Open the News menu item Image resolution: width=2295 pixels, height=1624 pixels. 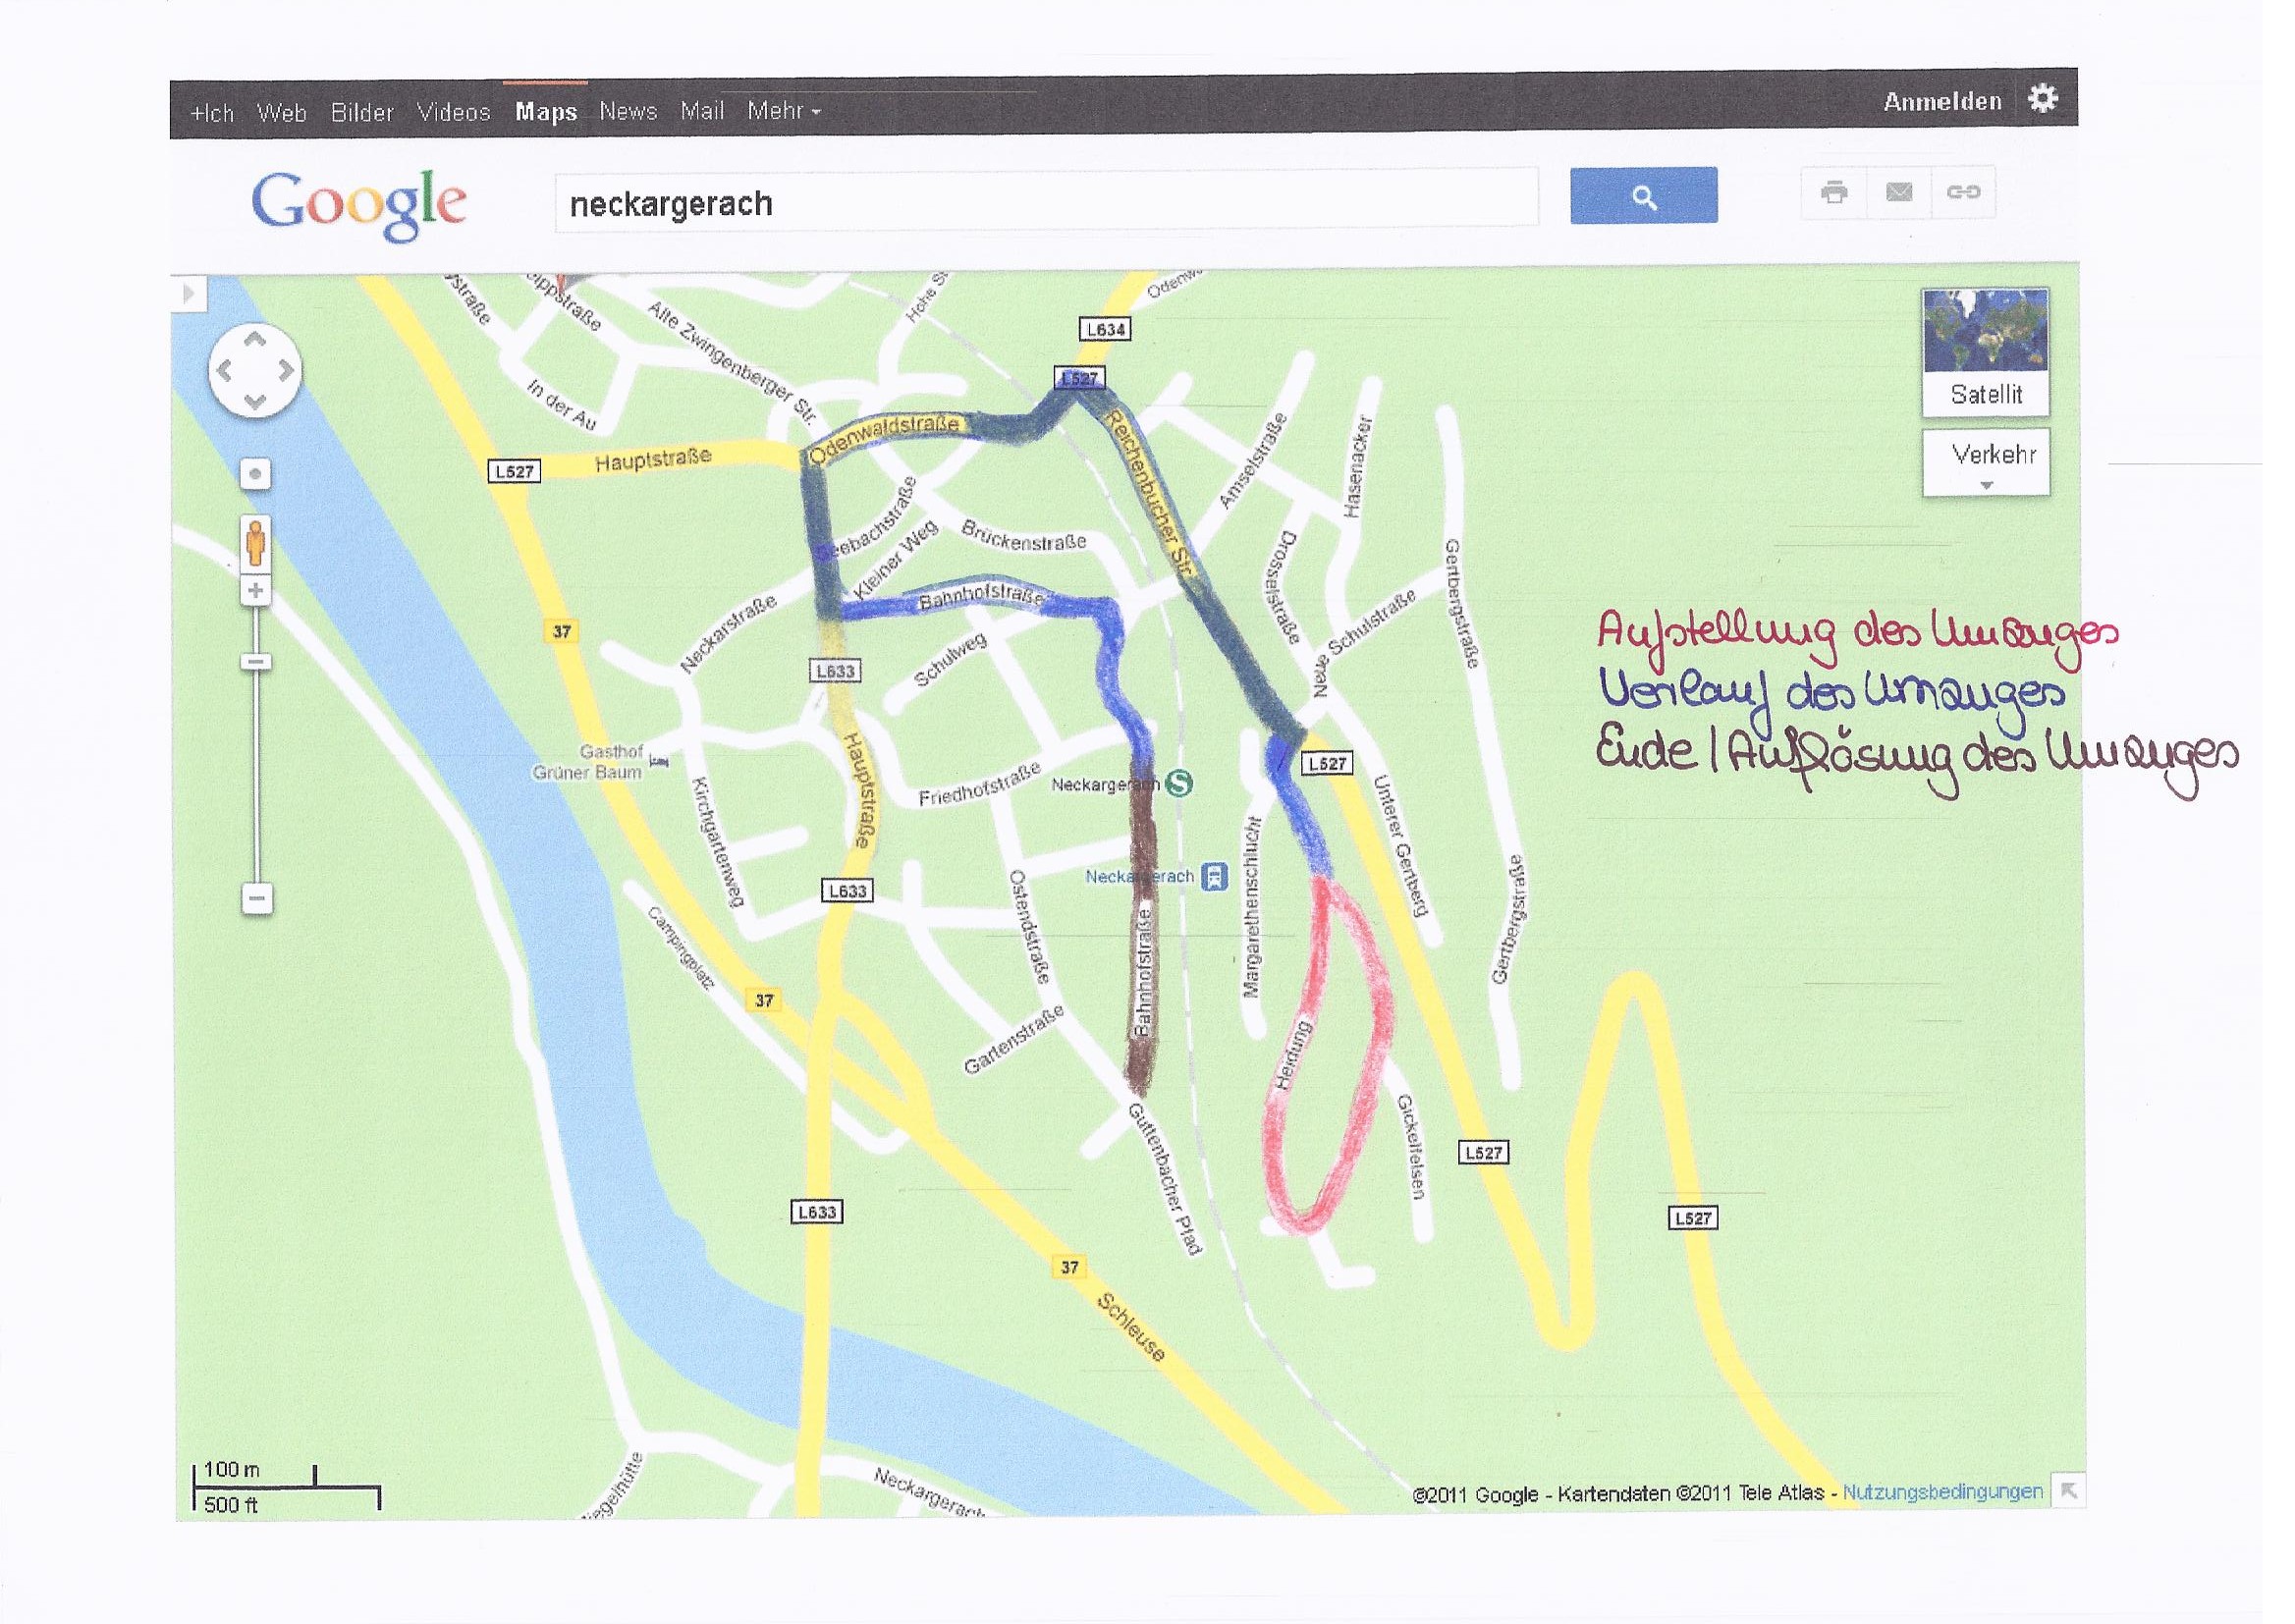pos(628,111)
